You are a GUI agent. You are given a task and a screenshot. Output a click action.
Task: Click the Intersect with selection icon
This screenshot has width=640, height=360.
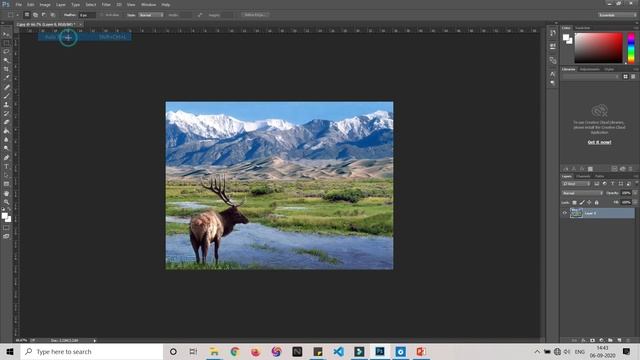coord(53,15)
